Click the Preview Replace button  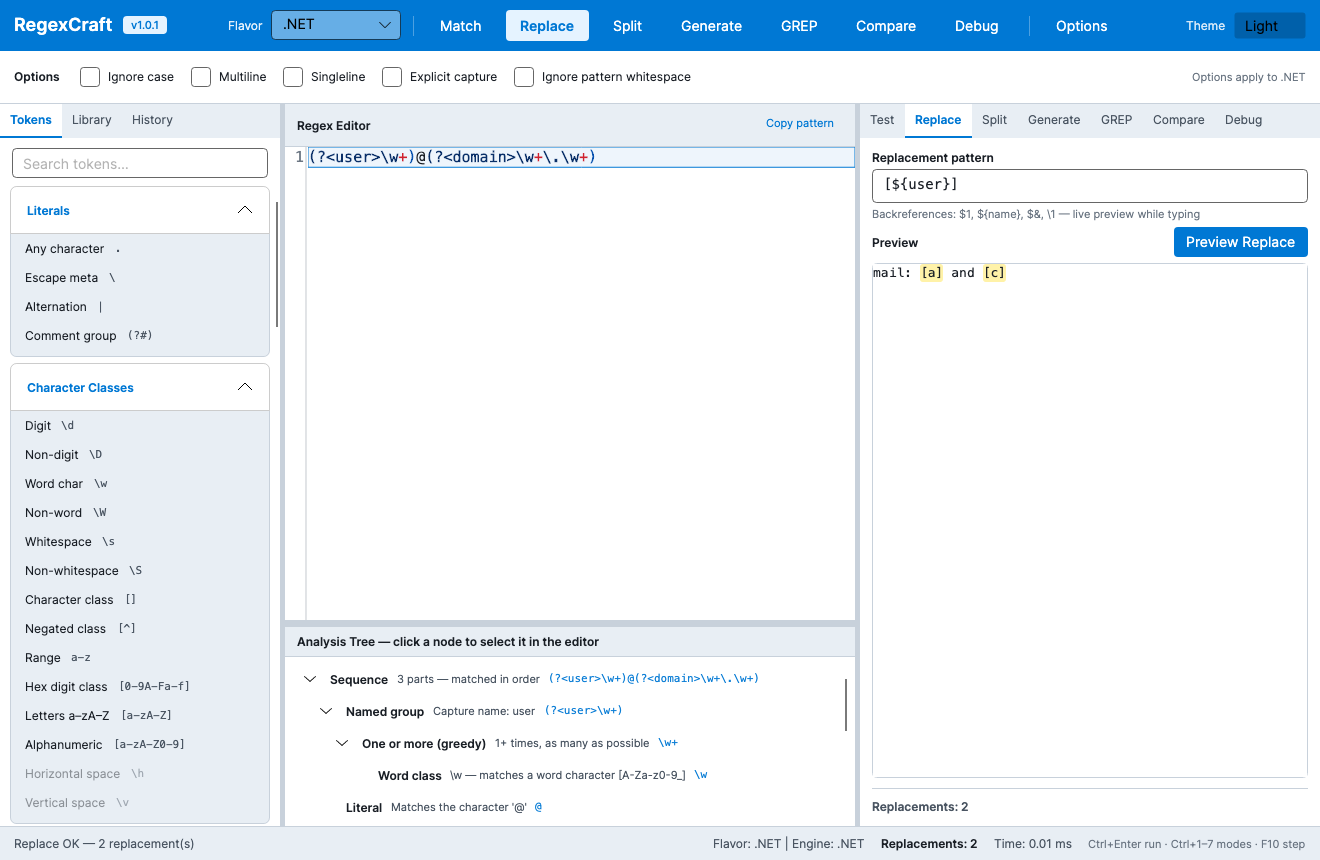point(1240,242)
